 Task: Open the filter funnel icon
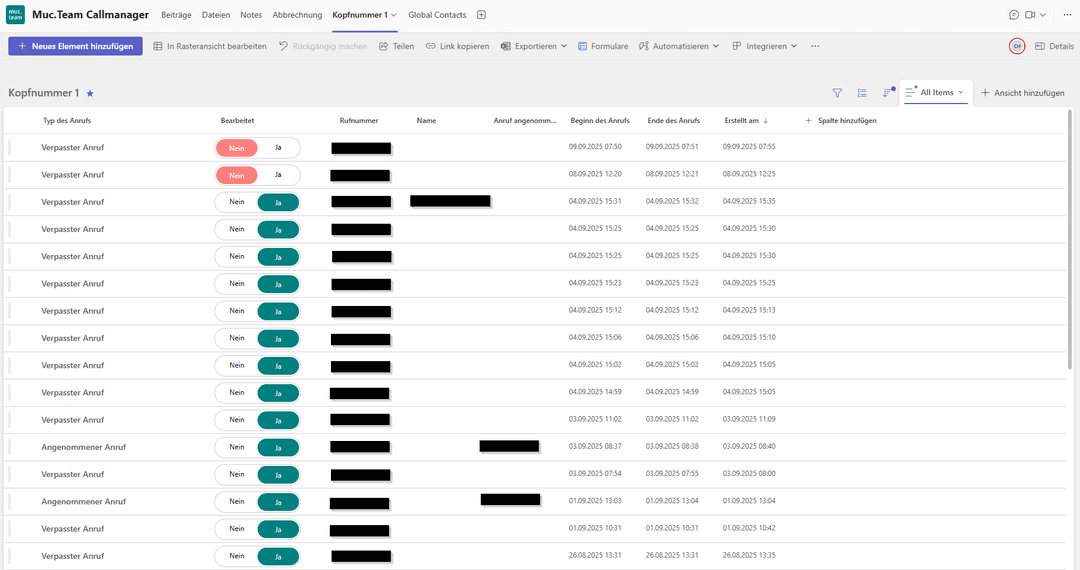pyautogui.click(x=837, y=93)
